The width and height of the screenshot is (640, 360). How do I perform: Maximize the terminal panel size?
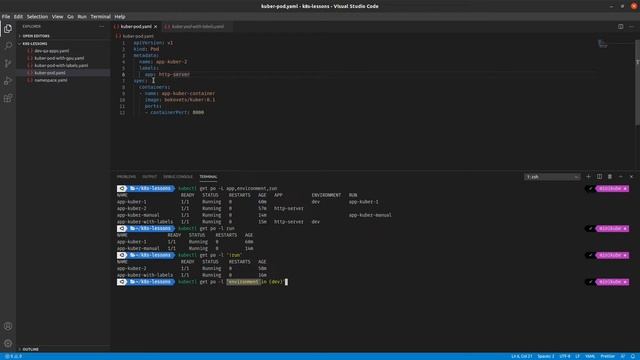621,177
